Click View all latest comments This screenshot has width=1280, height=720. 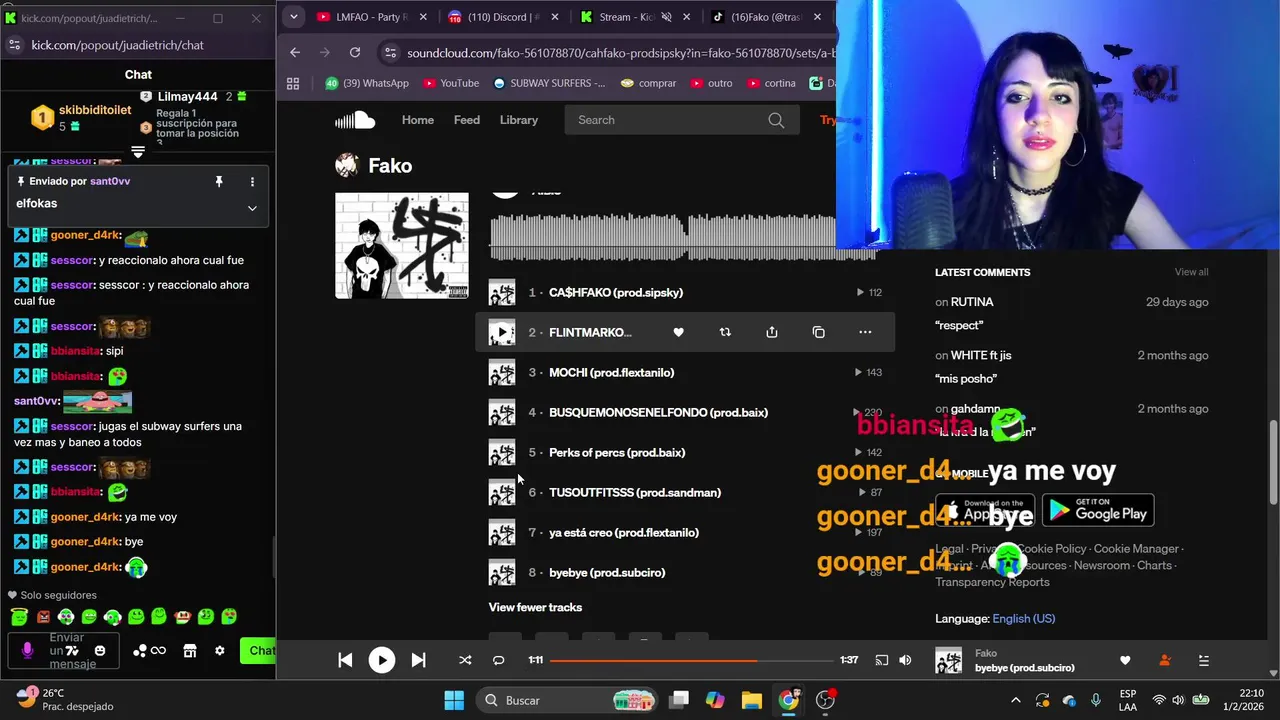(x=1191, y=272)
